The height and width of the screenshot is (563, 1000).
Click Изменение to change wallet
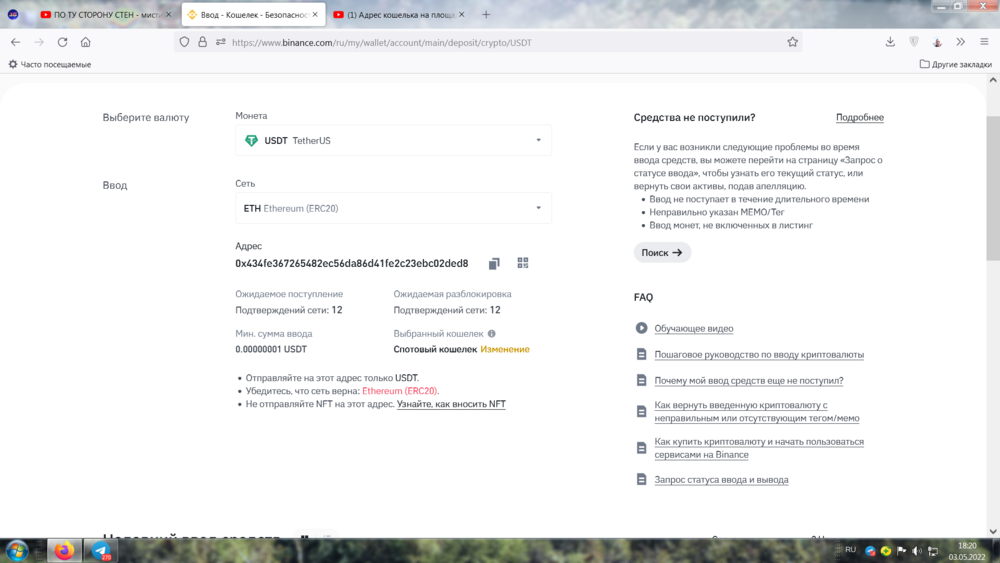click(x=505, y=349)
